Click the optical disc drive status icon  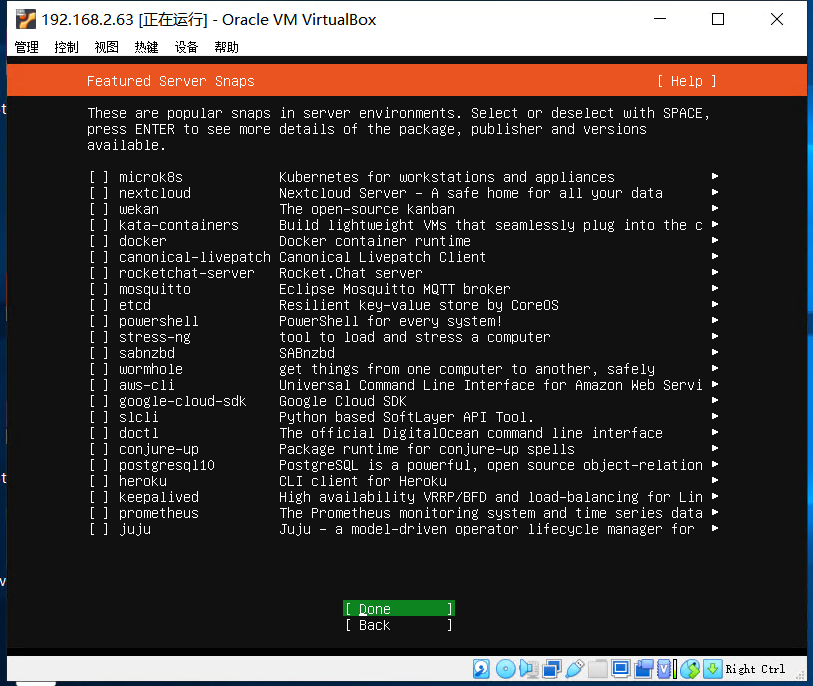pyautogui.click(x=506, y=669)
